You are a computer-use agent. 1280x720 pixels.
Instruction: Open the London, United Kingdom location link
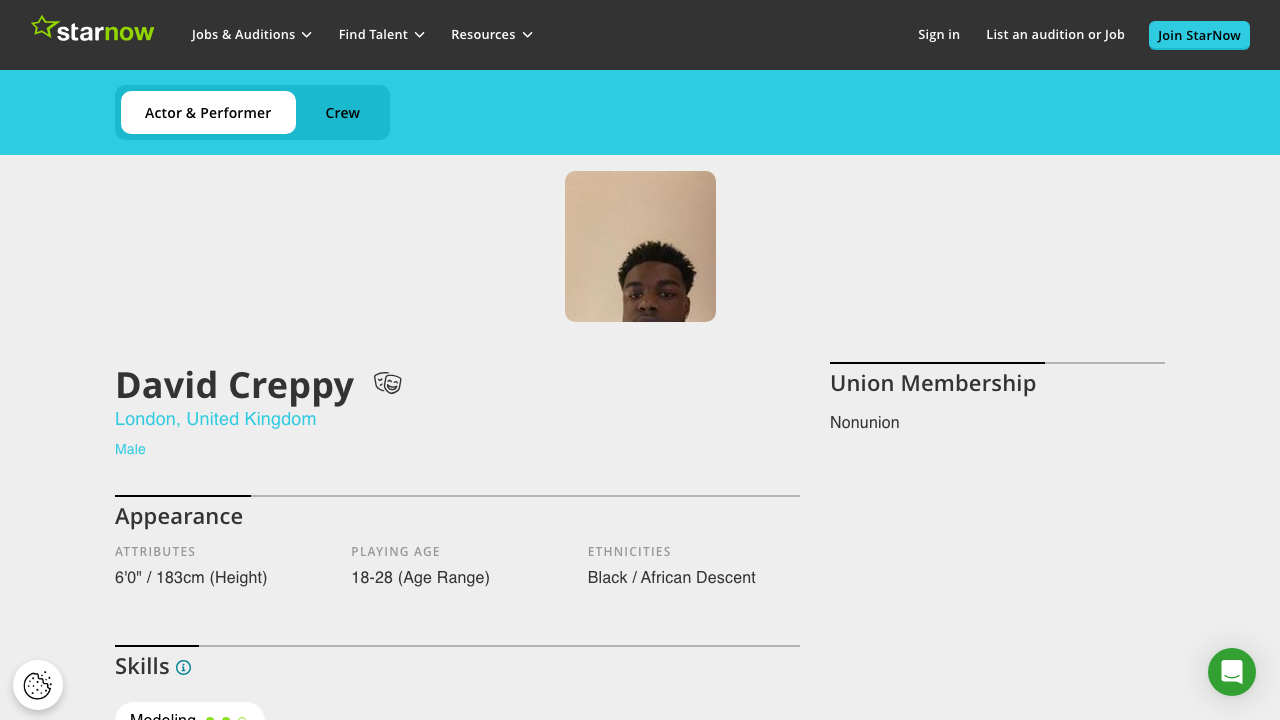[215, 418]
